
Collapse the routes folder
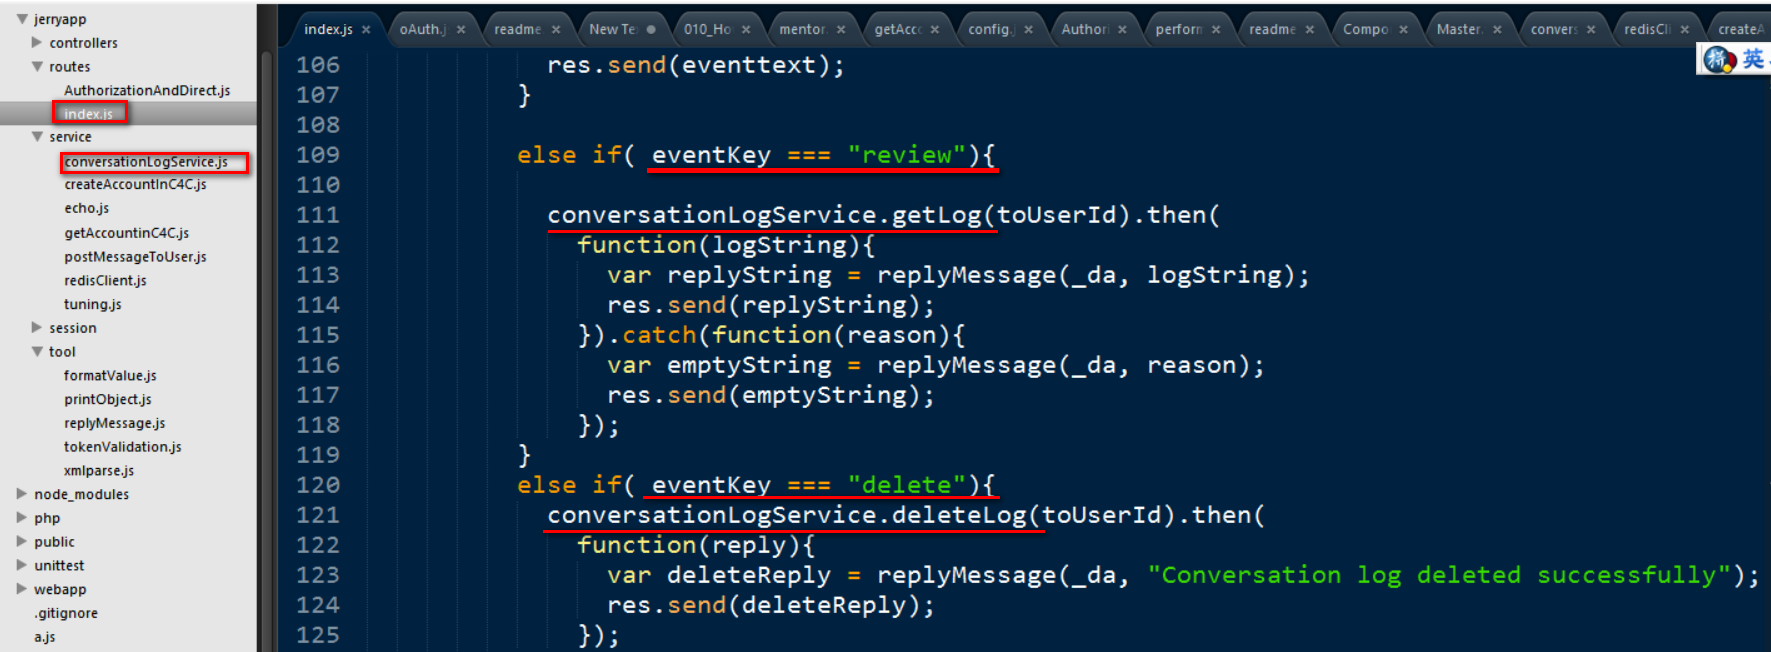tap(37, 67)
